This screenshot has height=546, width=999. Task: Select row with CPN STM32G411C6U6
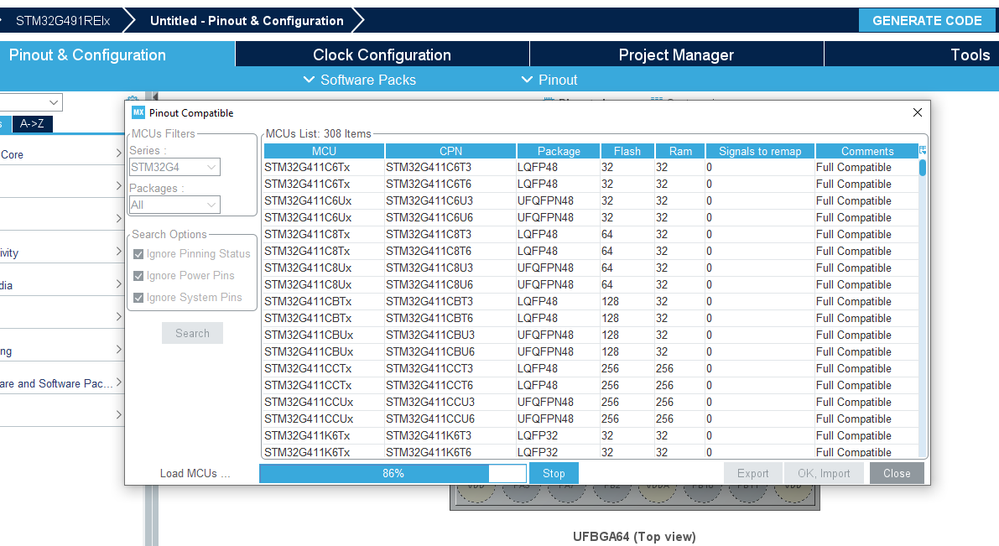point(591,218)
